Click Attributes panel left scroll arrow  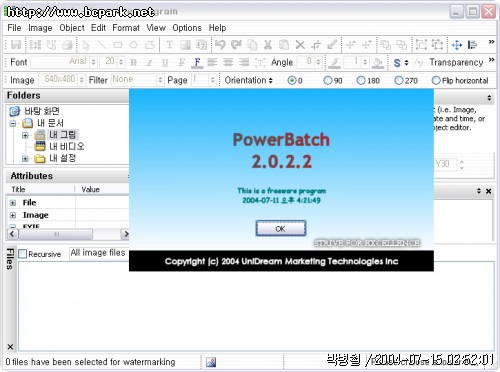[12, 234]
